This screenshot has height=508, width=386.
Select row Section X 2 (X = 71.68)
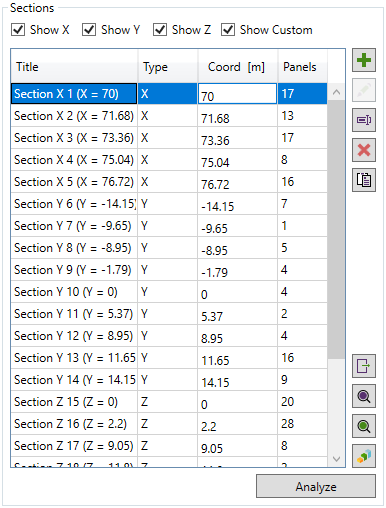tap(169, 116)
